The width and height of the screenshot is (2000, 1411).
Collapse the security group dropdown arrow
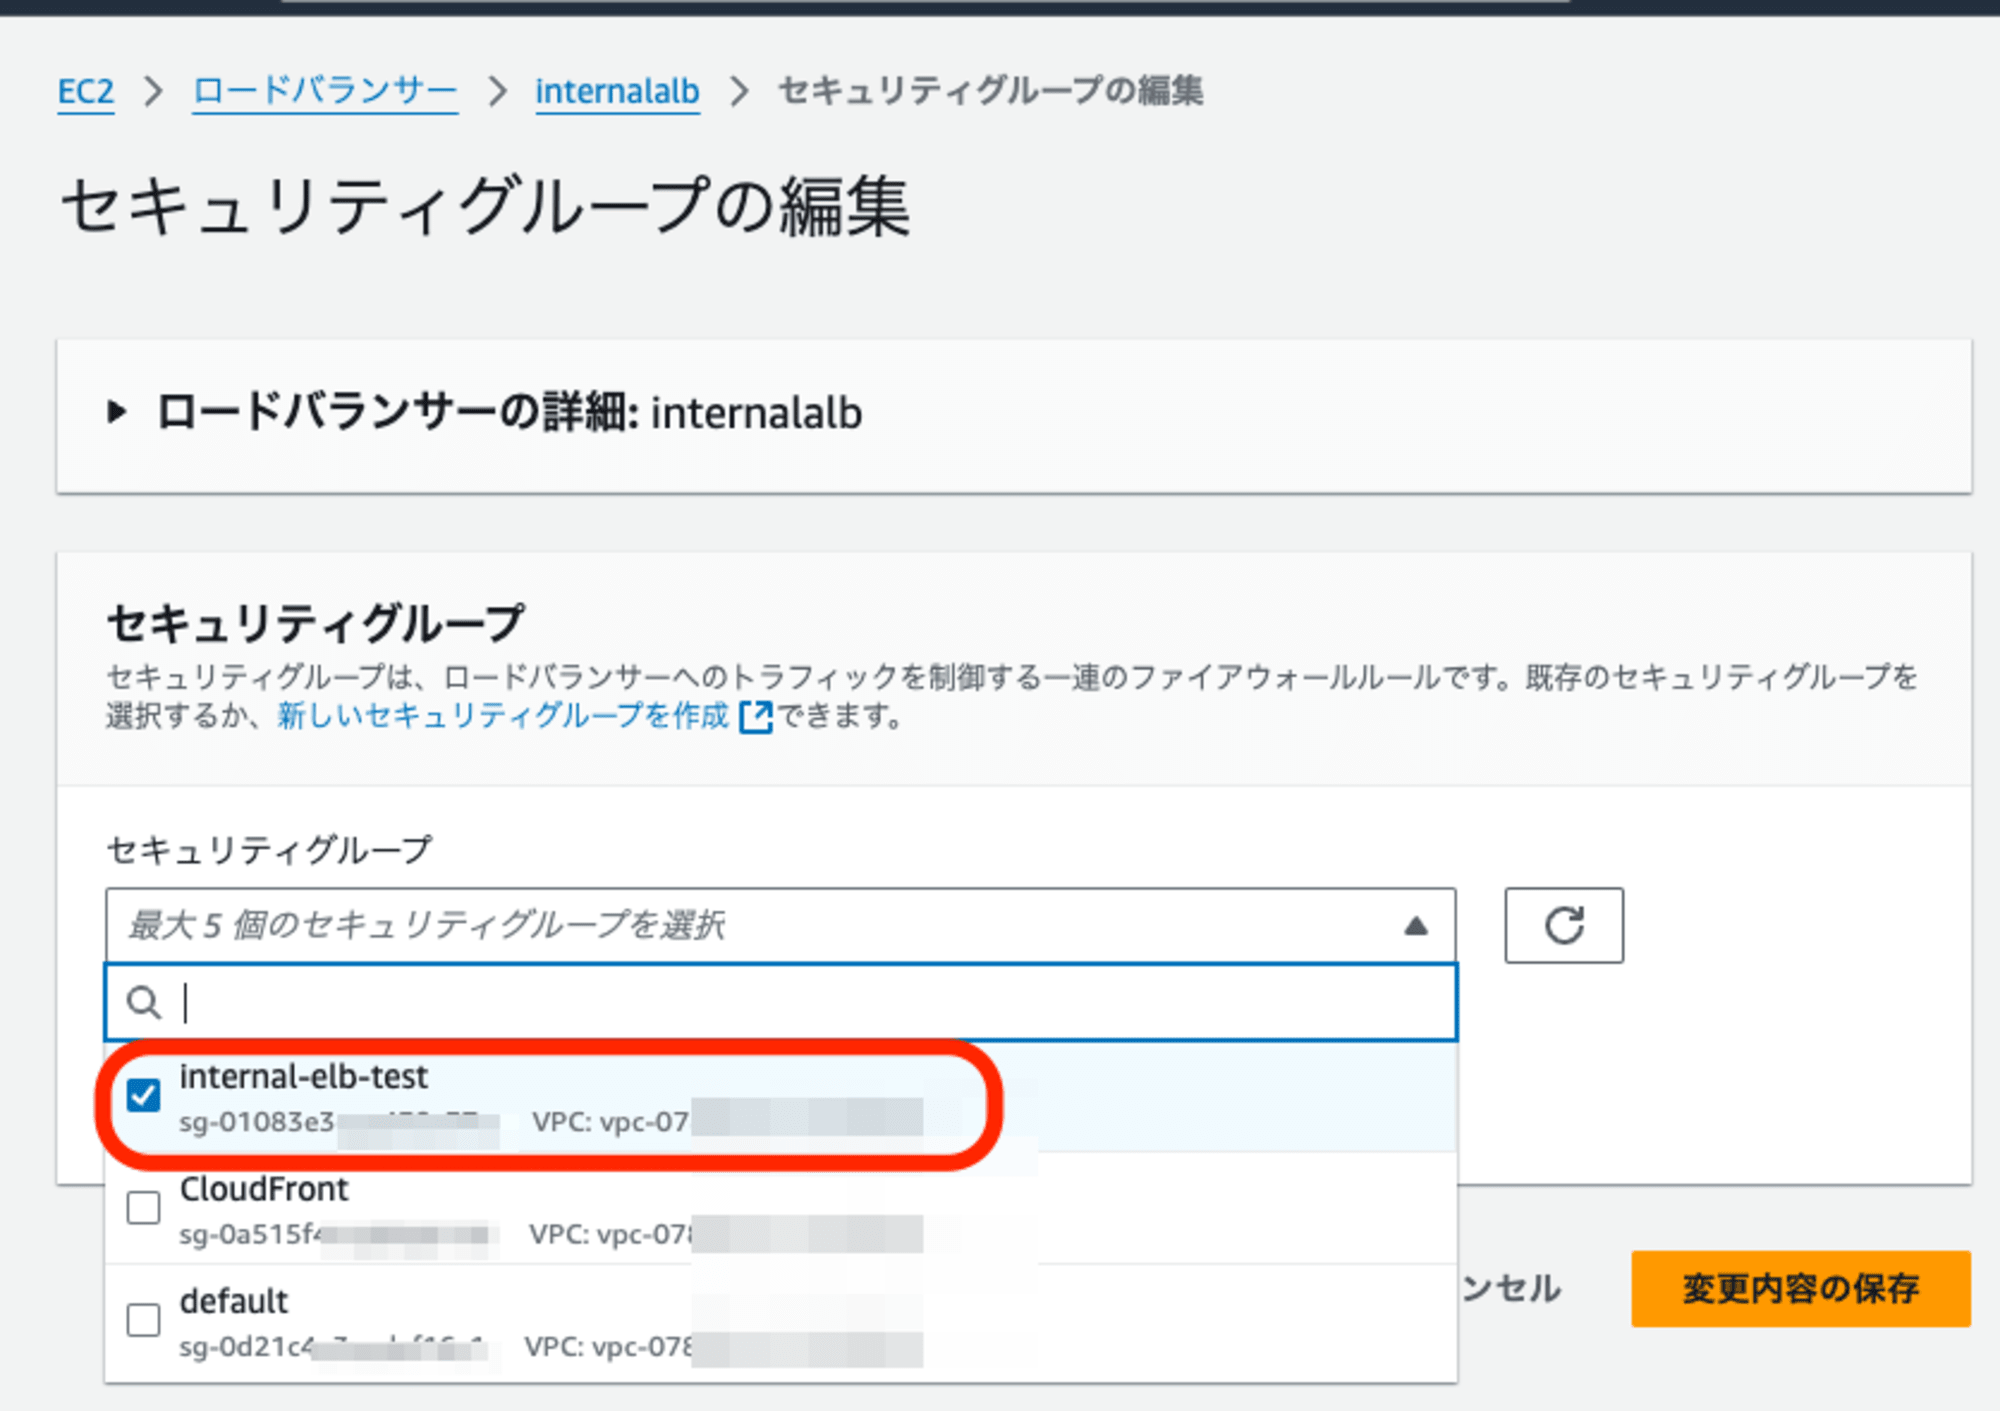(x=1415, y=926)
